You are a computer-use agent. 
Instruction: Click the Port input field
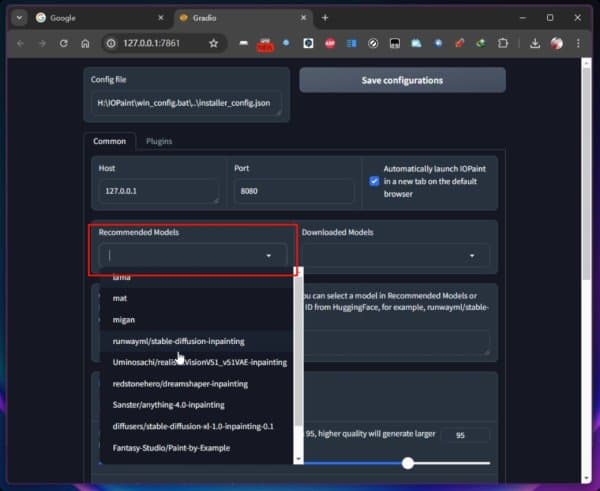[x=293, y=192]
